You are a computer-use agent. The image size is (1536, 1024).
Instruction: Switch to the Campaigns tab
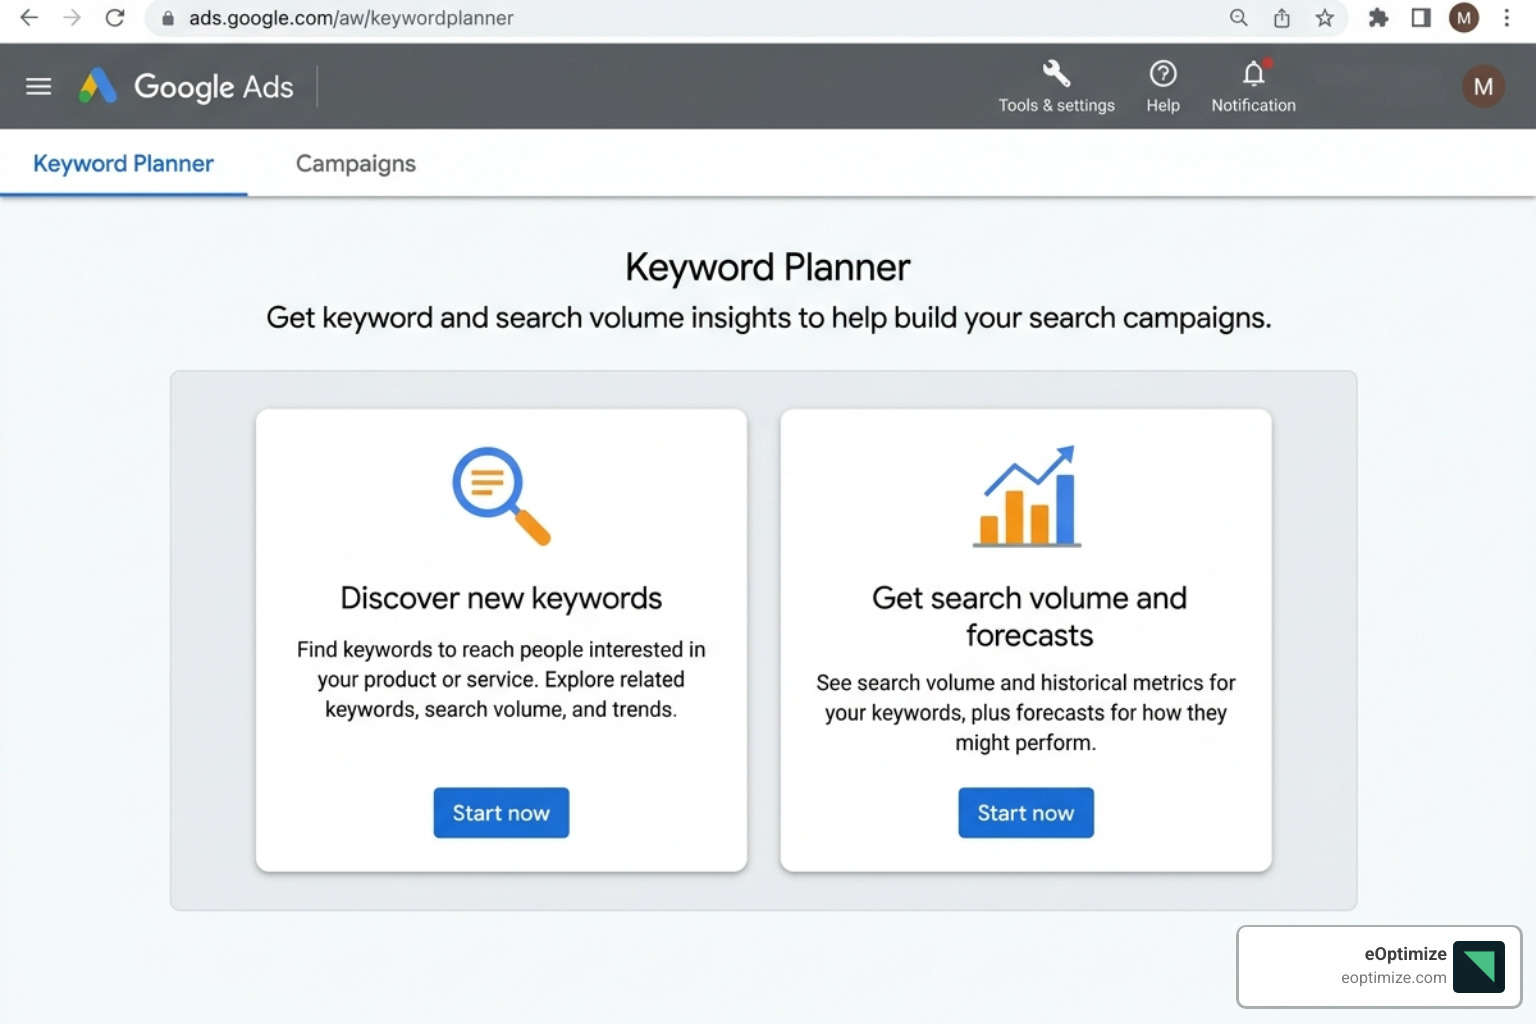click(x=356, y=163)
